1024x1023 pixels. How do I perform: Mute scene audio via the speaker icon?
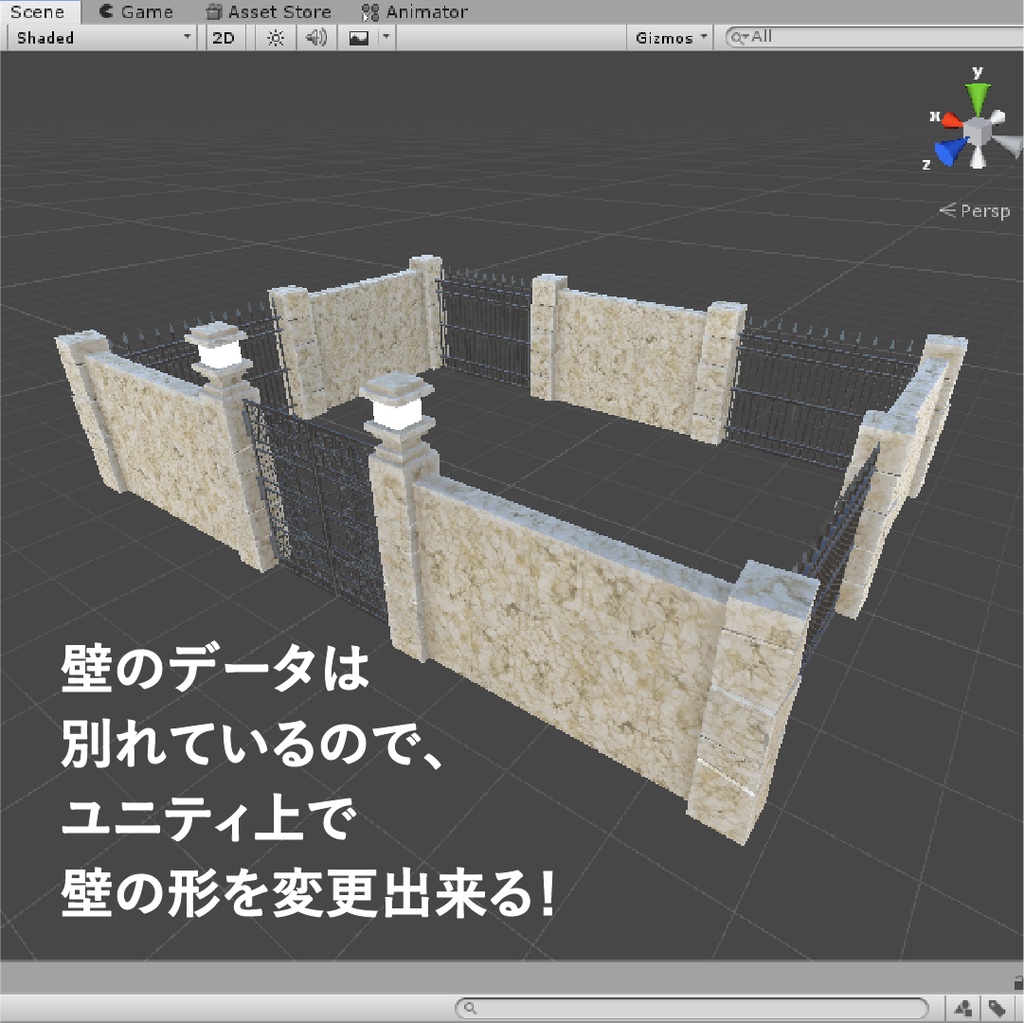pyautogui.click(x=314, y=38)
